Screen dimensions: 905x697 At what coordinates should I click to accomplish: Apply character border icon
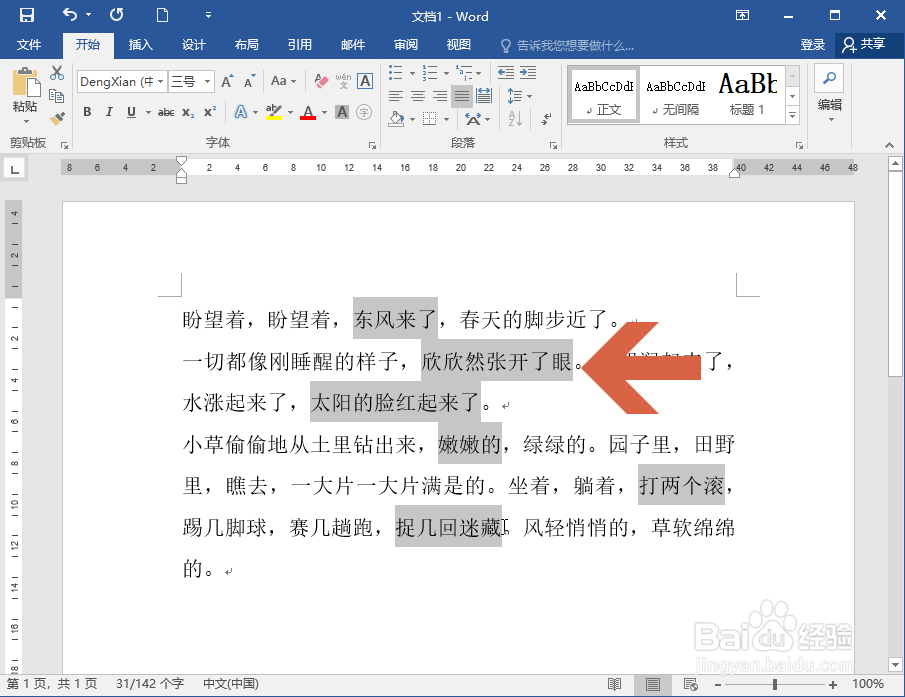point(365,81)
